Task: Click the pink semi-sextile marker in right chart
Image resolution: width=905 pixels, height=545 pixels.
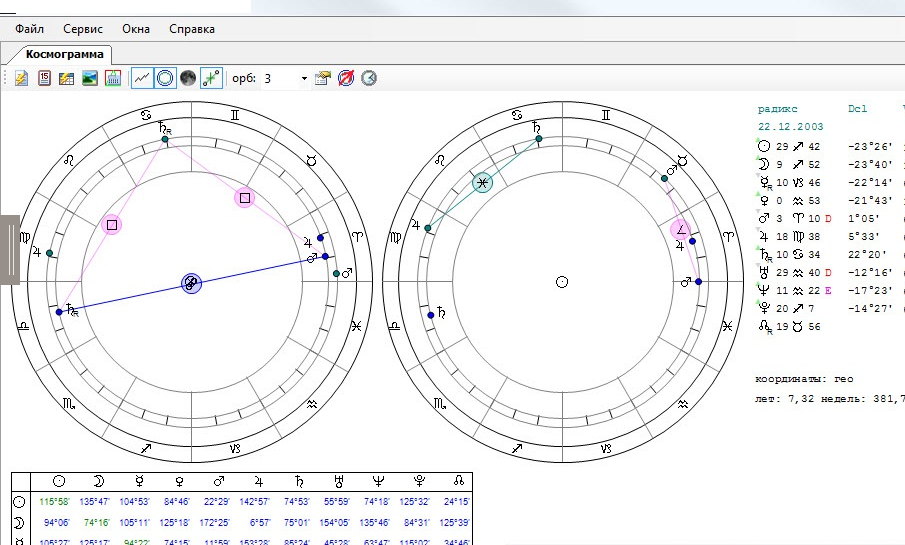Action: coord(681,230)
